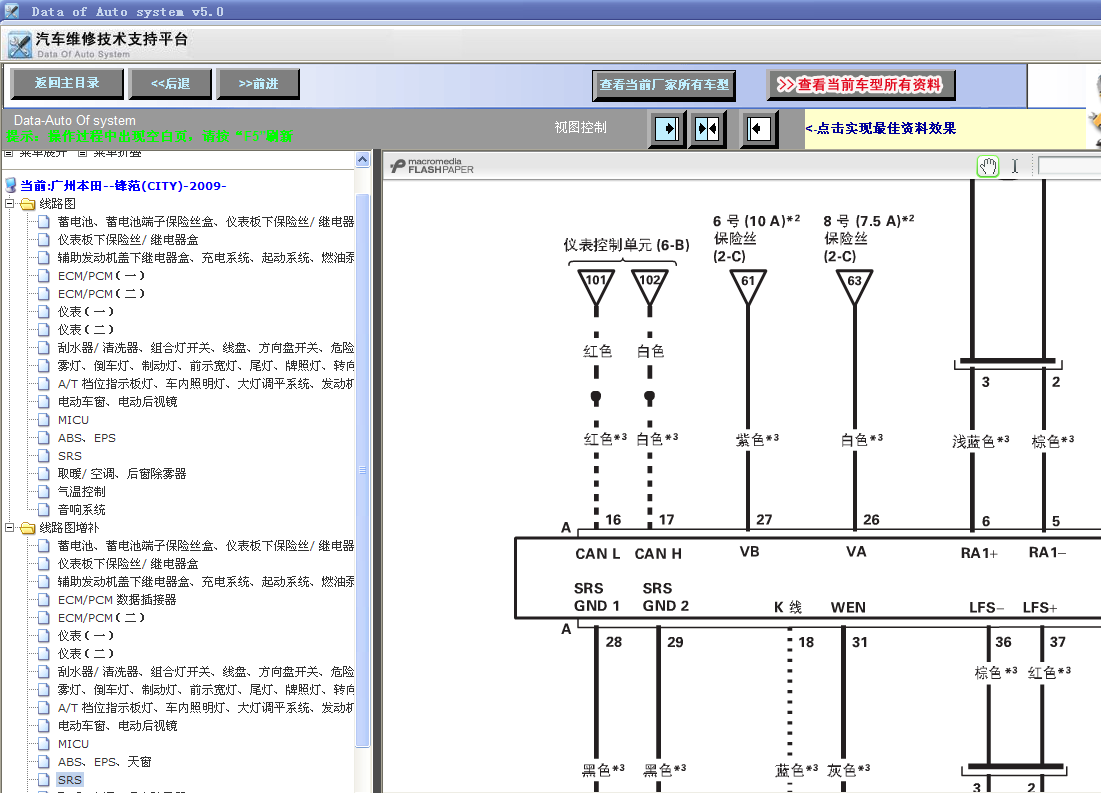Click the 6 号 (10 A) 保险丝 label
This screenshot has height=793, width=1101.
[756, 239]
